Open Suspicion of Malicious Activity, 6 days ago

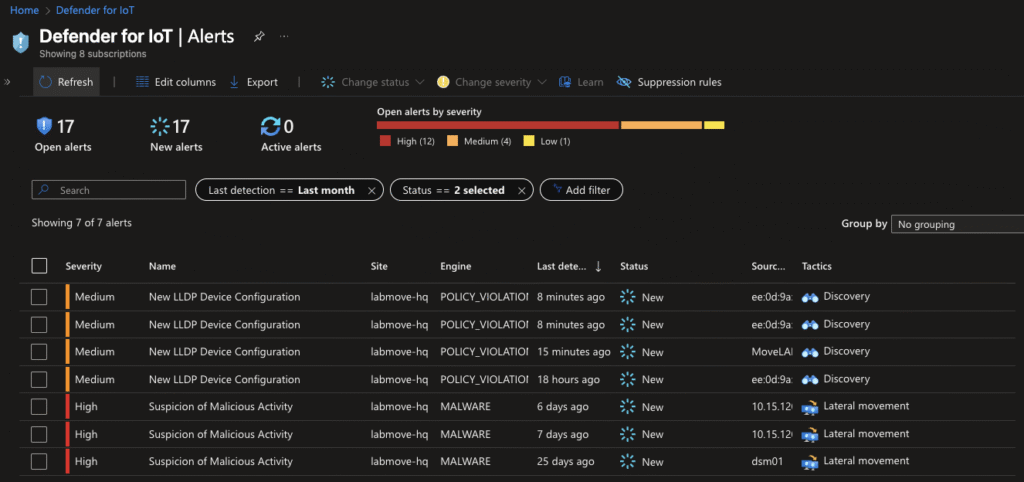coord(221,407)
